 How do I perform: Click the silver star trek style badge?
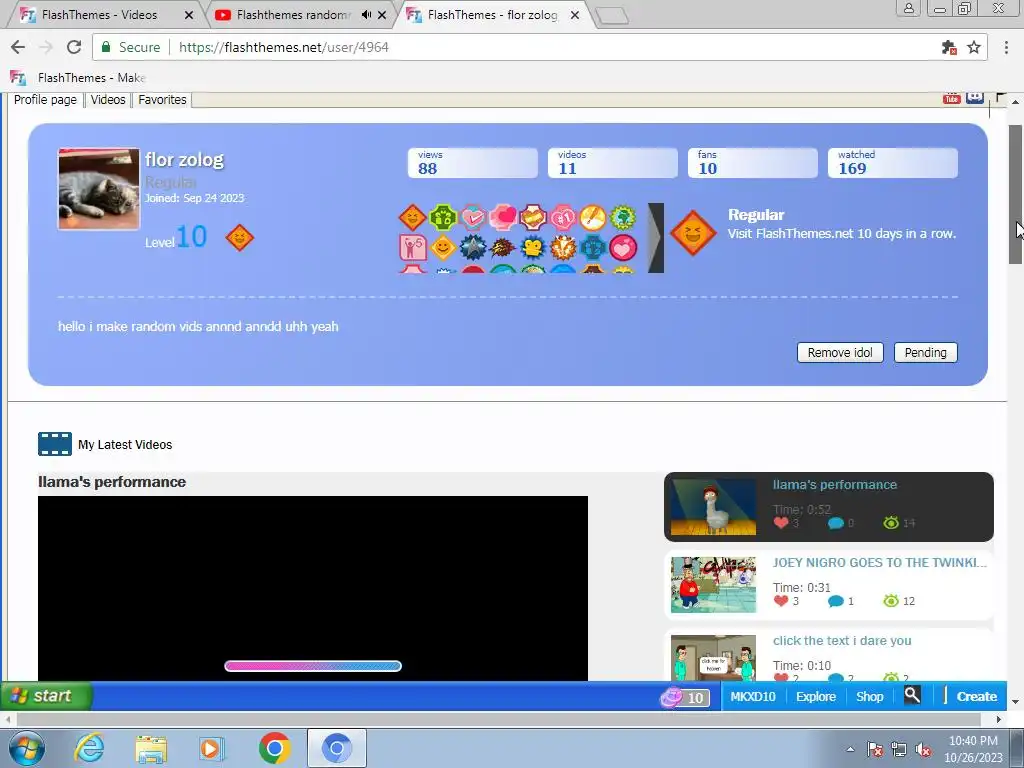tap(473, 248)
